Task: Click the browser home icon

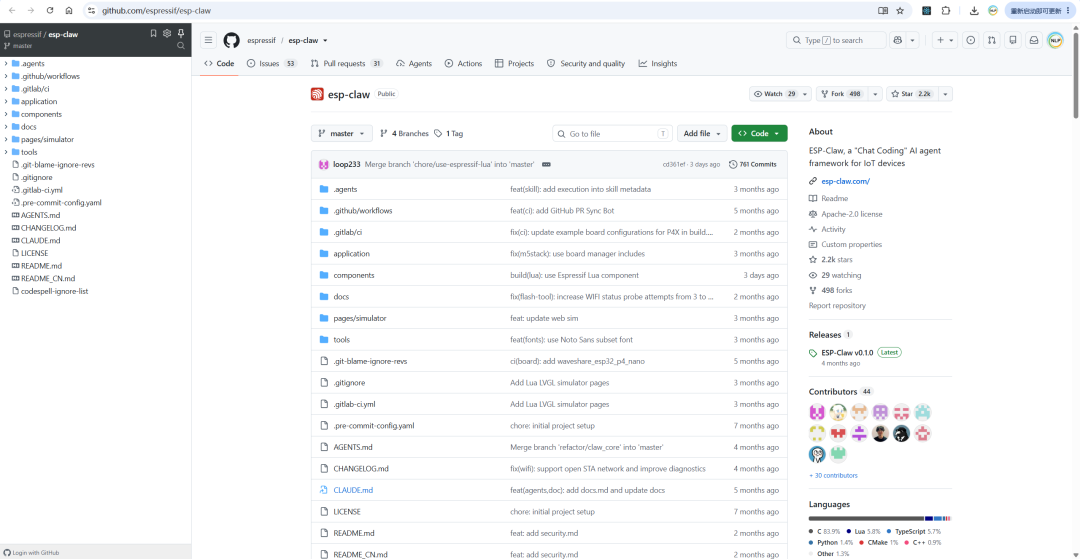Action: (x=69, y=10)
